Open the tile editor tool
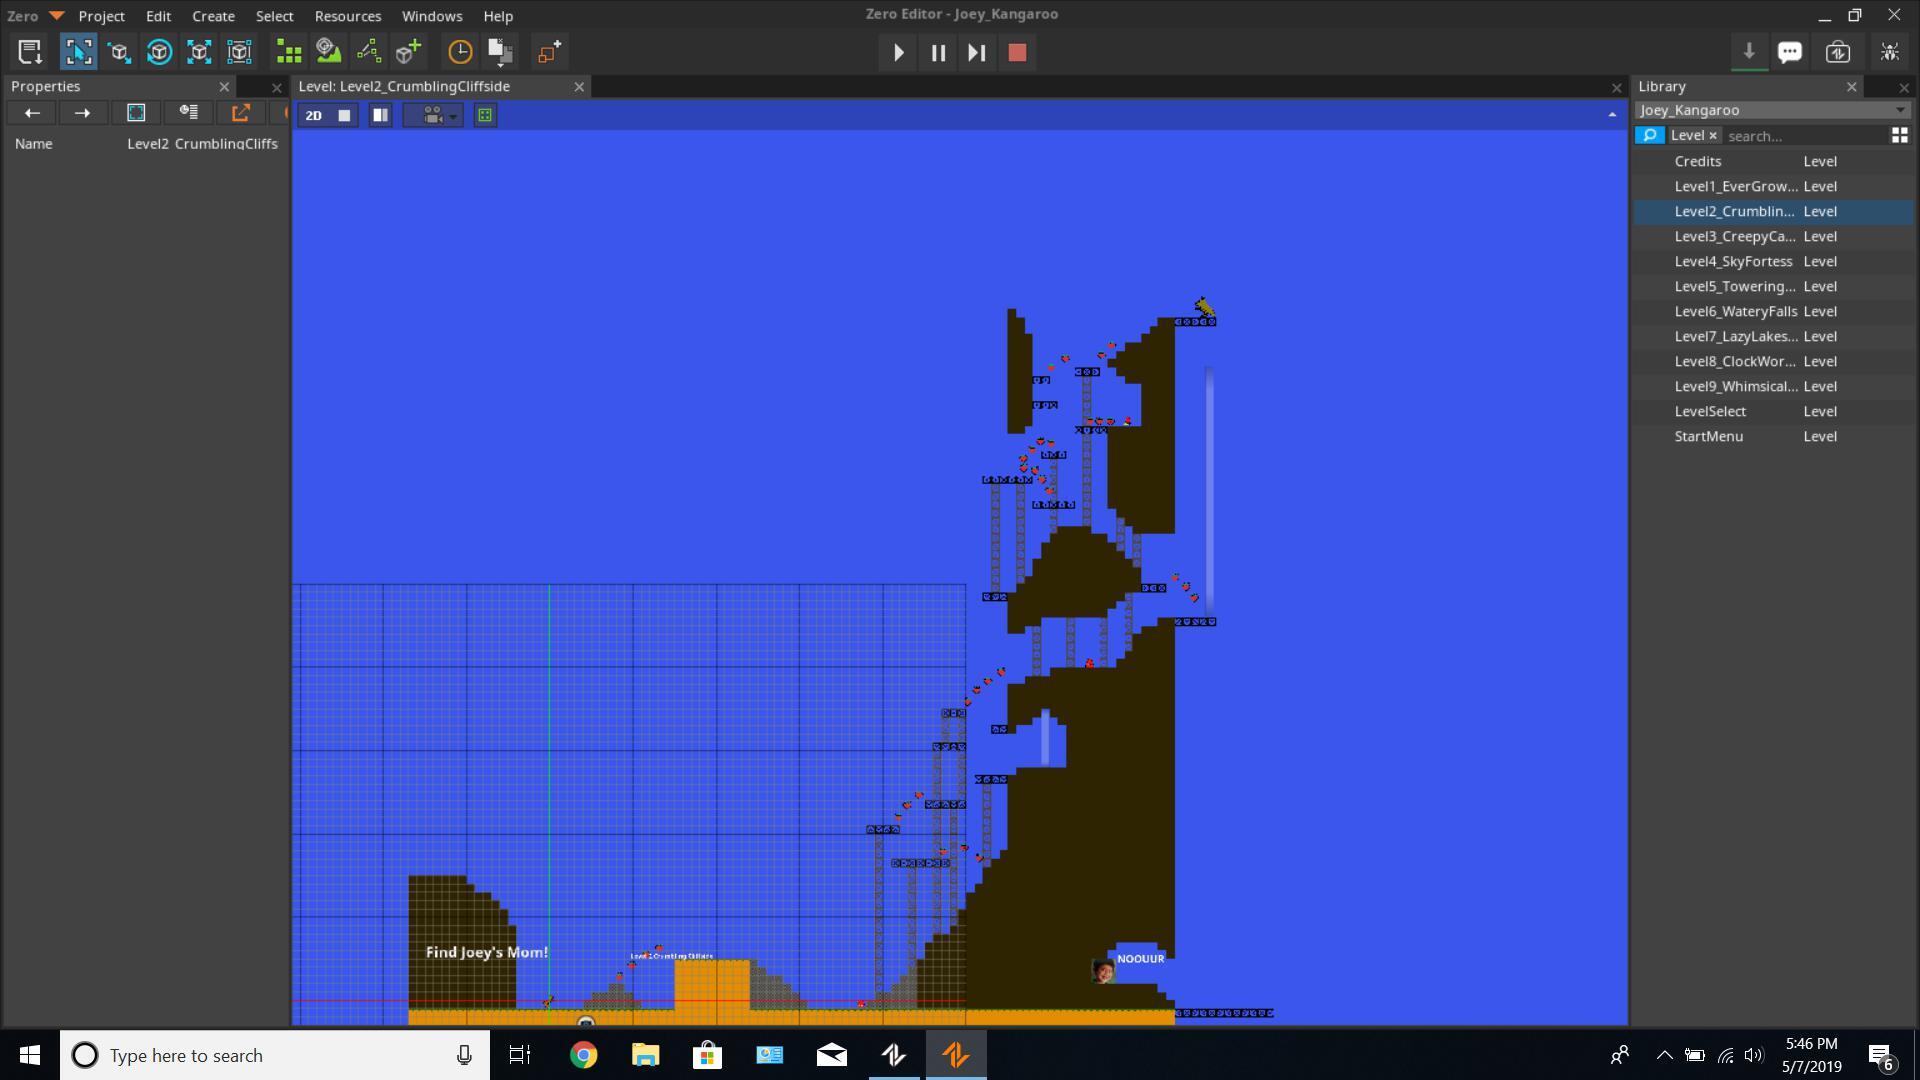 pos(289,52)
